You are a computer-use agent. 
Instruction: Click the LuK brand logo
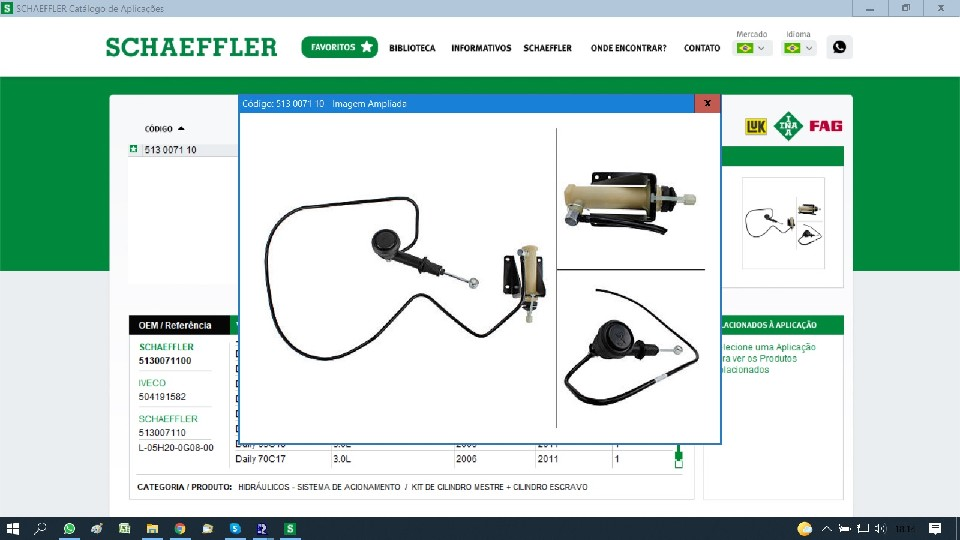point(755,126)
